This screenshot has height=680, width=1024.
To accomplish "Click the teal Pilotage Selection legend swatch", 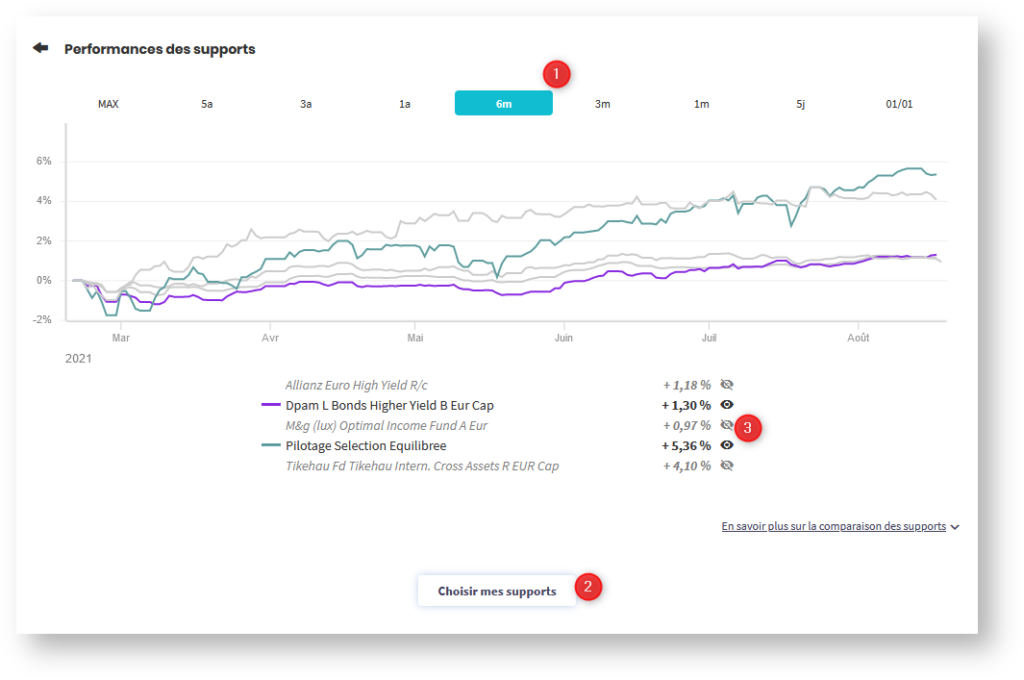I will coord(270,445).
